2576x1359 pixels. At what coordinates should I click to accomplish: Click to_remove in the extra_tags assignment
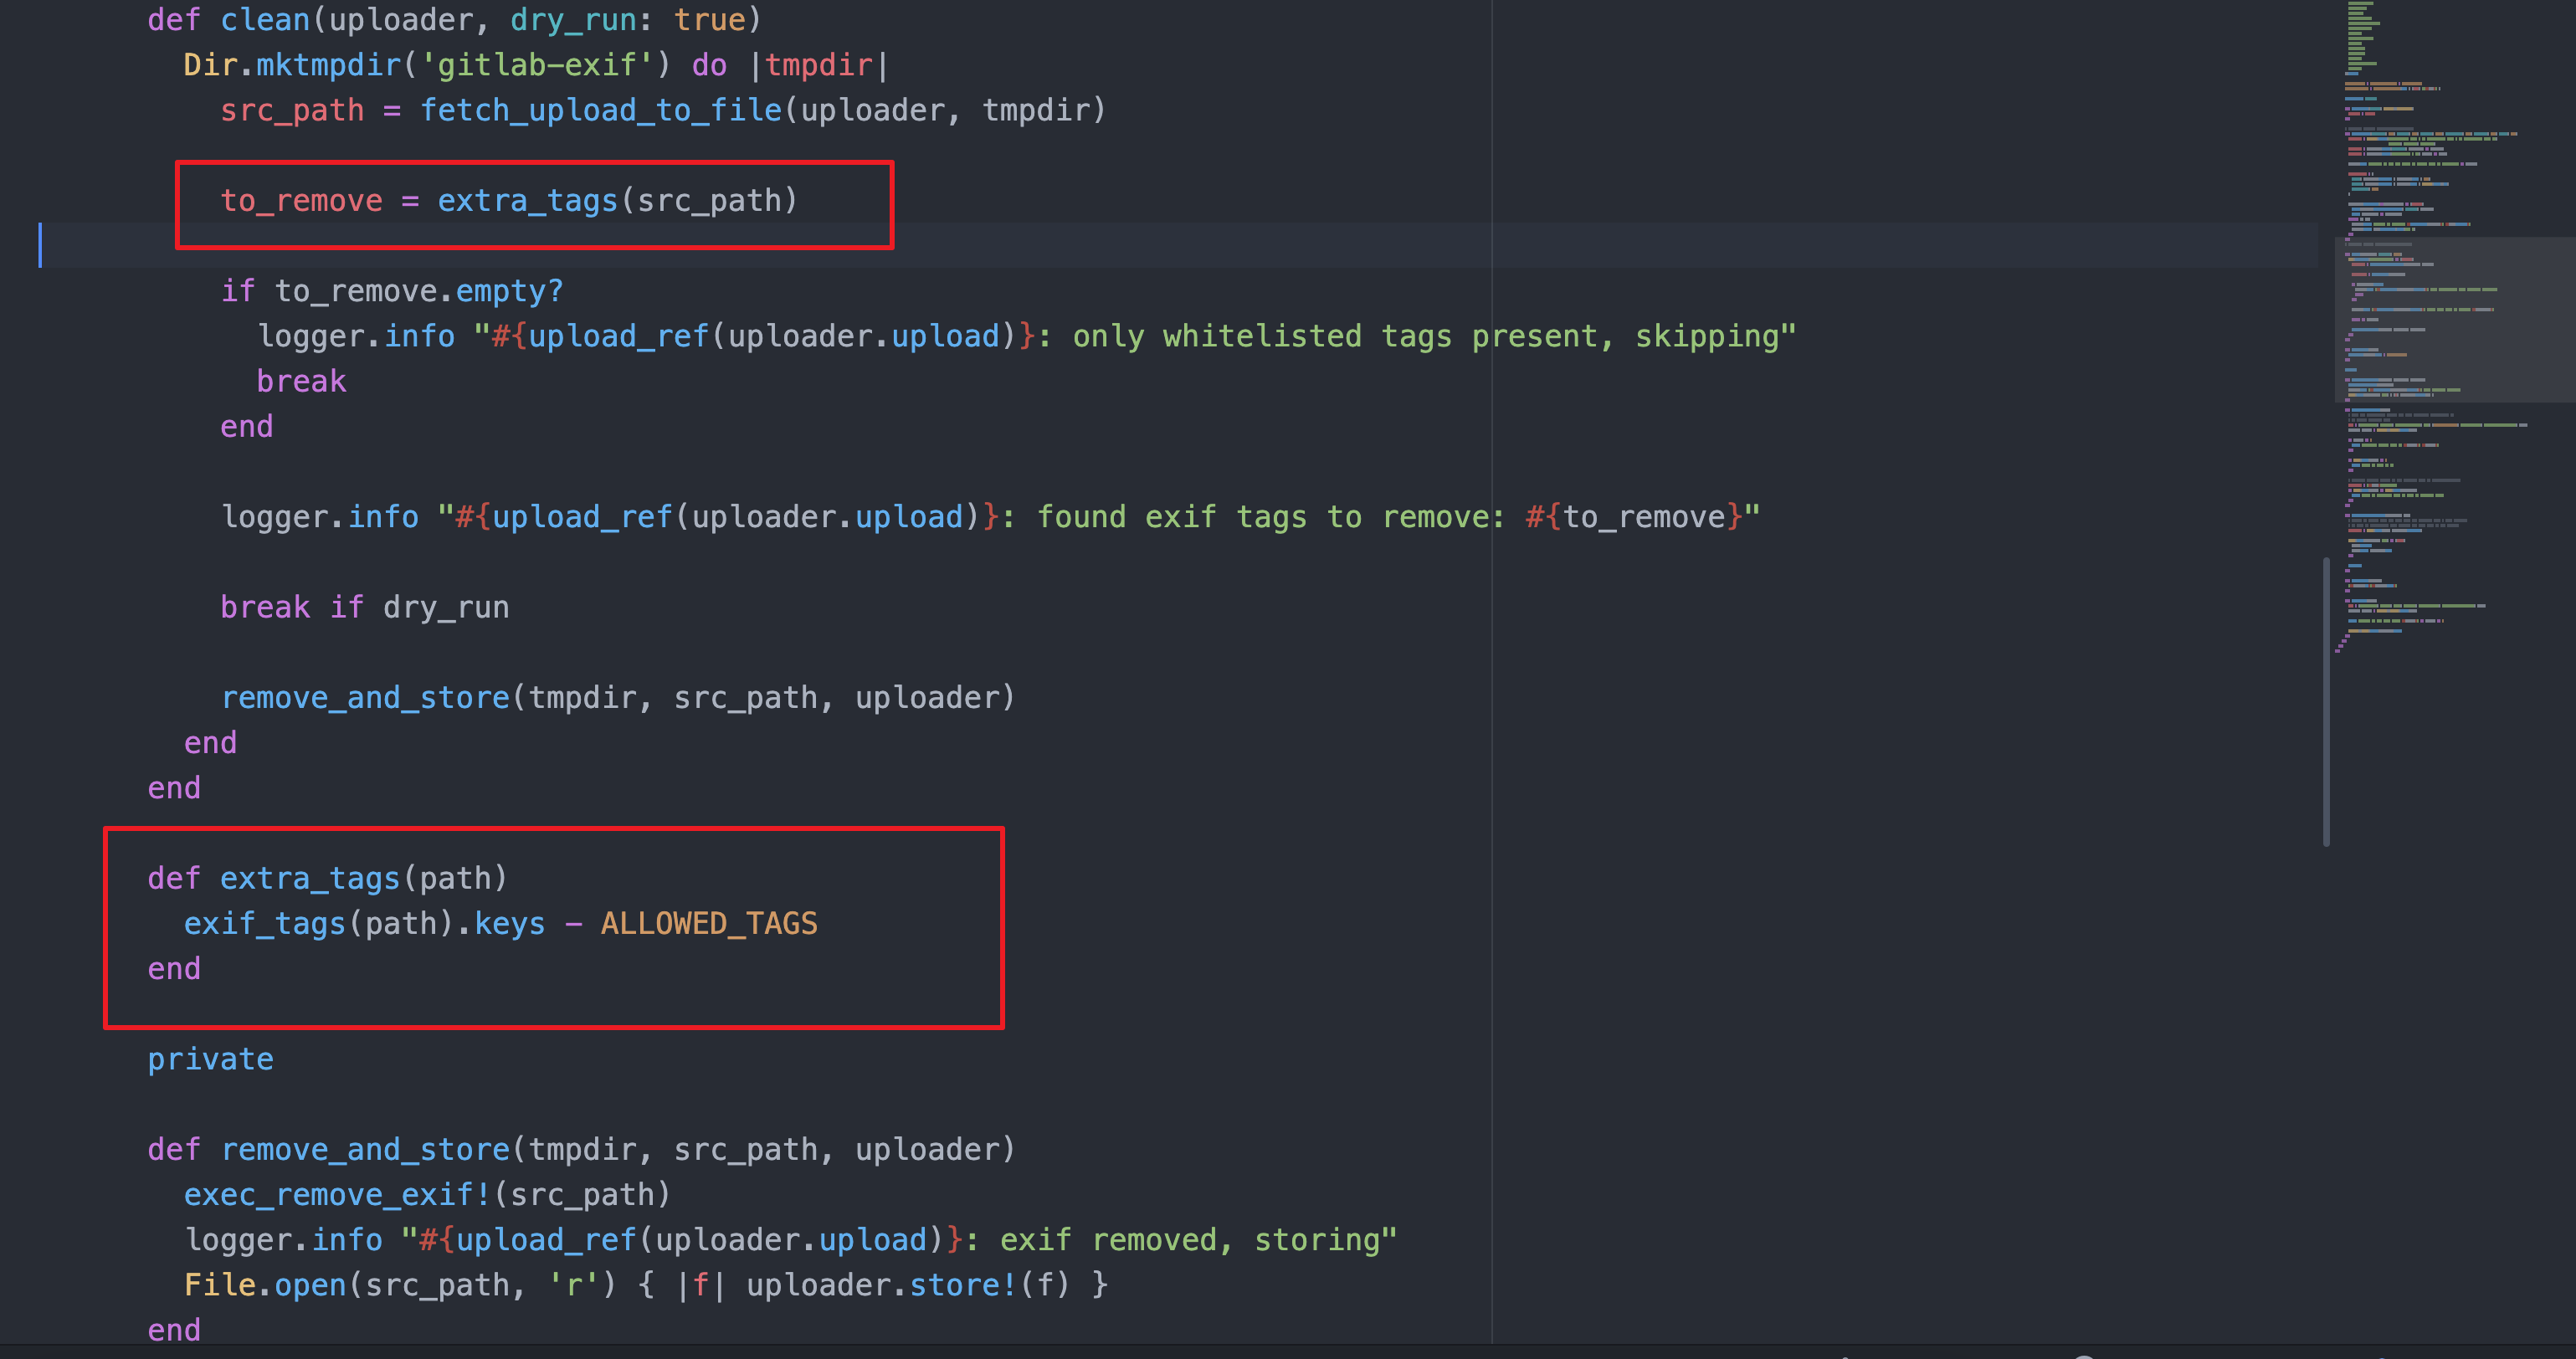coord(301,201)
